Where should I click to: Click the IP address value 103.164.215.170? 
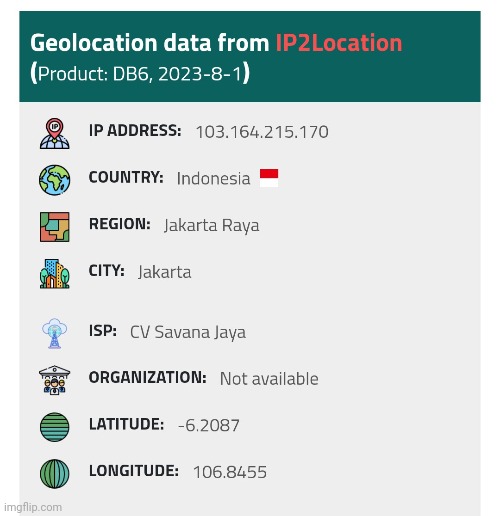pyautogui.click(x=262, y=132)
